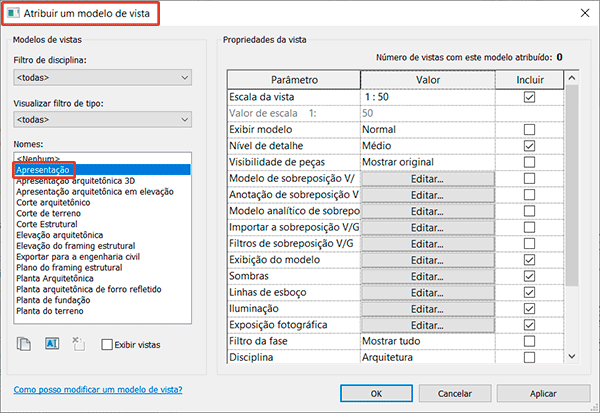
Task: Select Corte arquitetônico in the Nomes list
Action: click(x=53, y=202)
